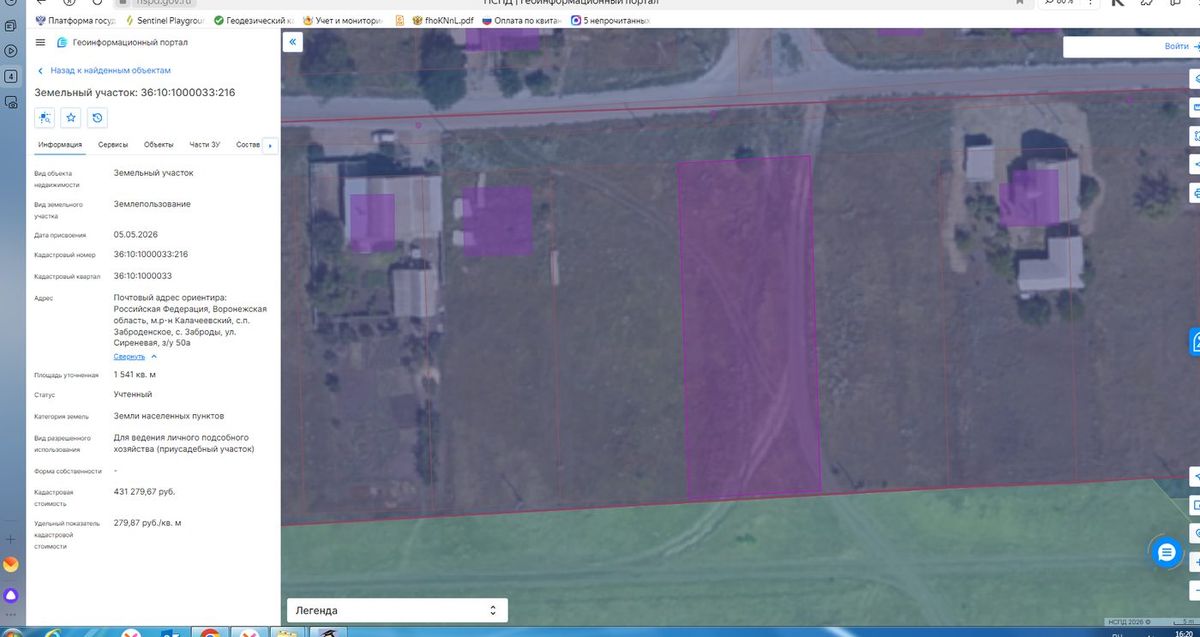Image resolution: width=1200 pixels, height=637 pixels.
Task: Click the browser sidebar screenshot camera icon
Action: pos(10,102)
